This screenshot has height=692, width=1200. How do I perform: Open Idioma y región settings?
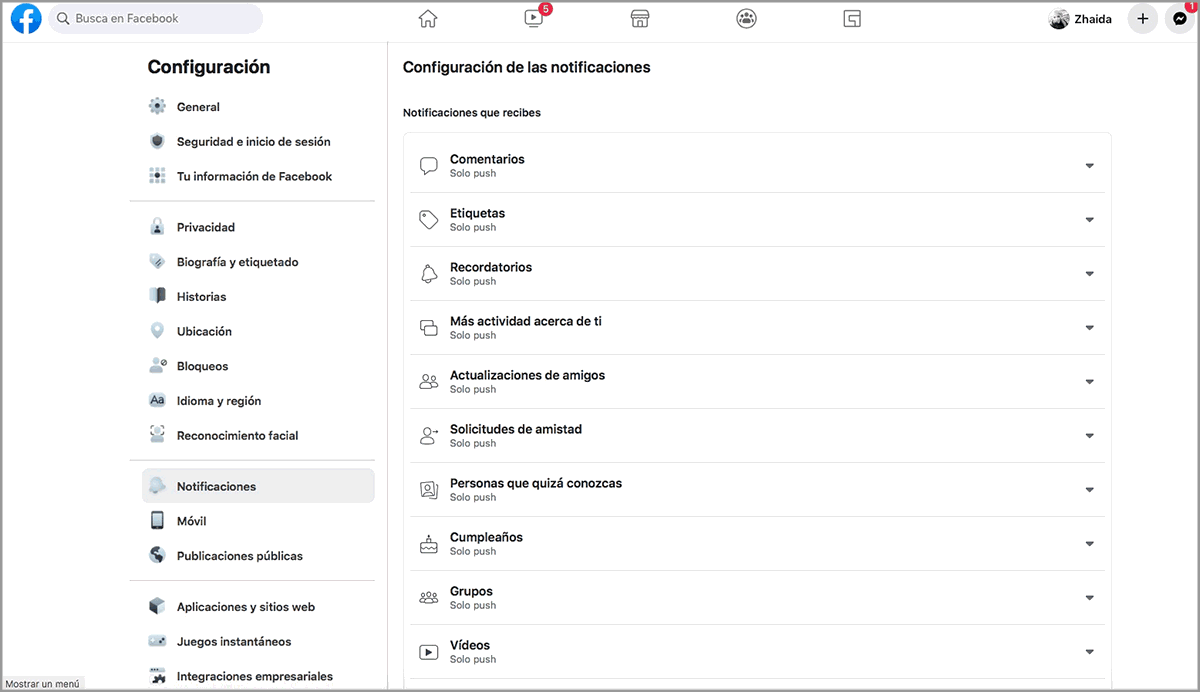tap(218, 401)
